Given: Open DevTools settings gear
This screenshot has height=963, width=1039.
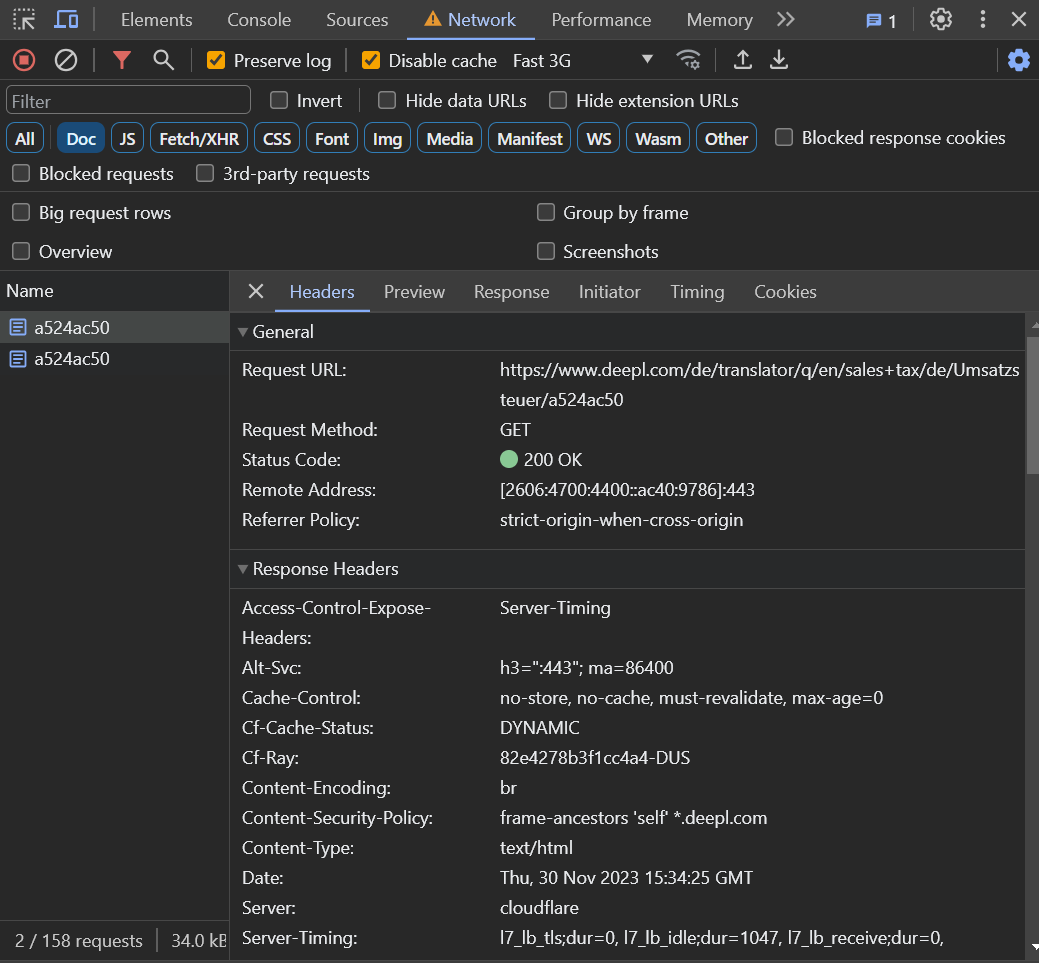Looking at the screenshot, I should coord(940,19).
